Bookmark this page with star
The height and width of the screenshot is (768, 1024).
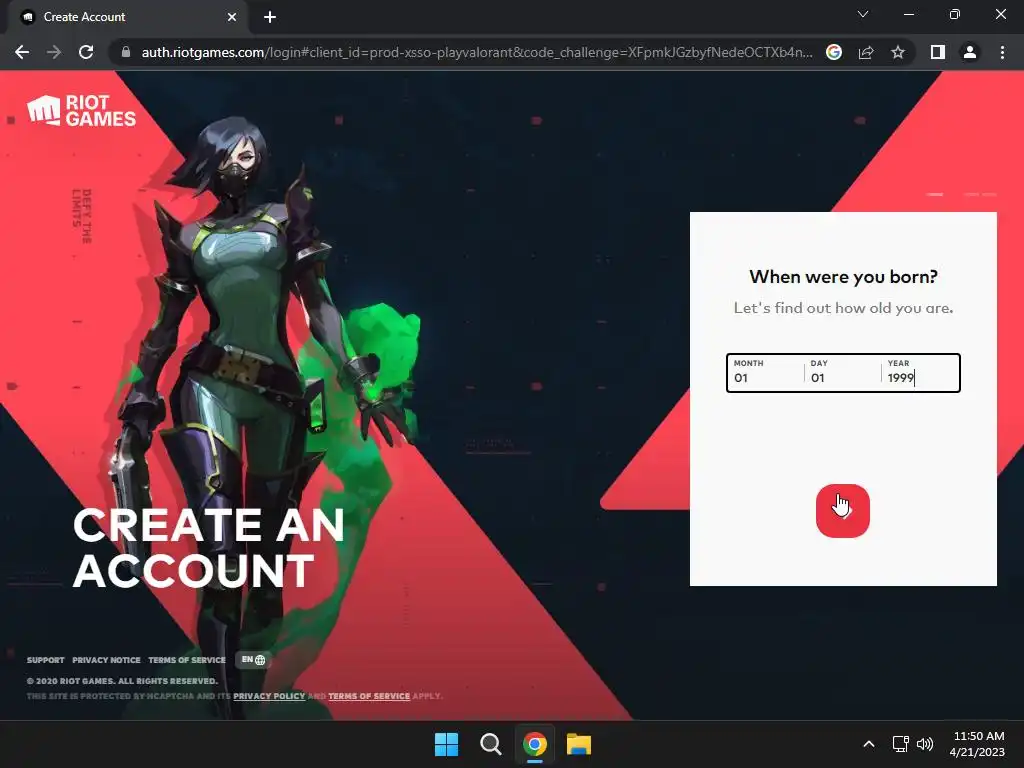coord(898,52)
